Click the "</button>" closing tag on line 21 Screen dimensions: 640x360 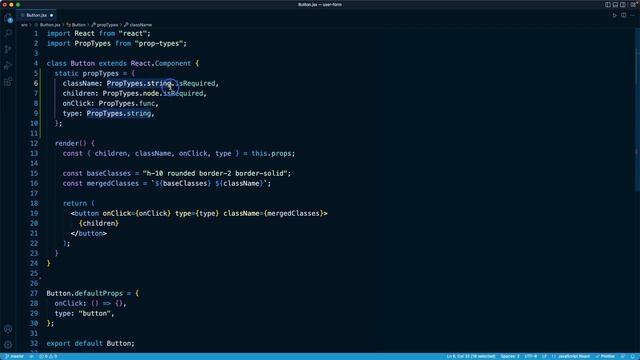coord(89,233)
